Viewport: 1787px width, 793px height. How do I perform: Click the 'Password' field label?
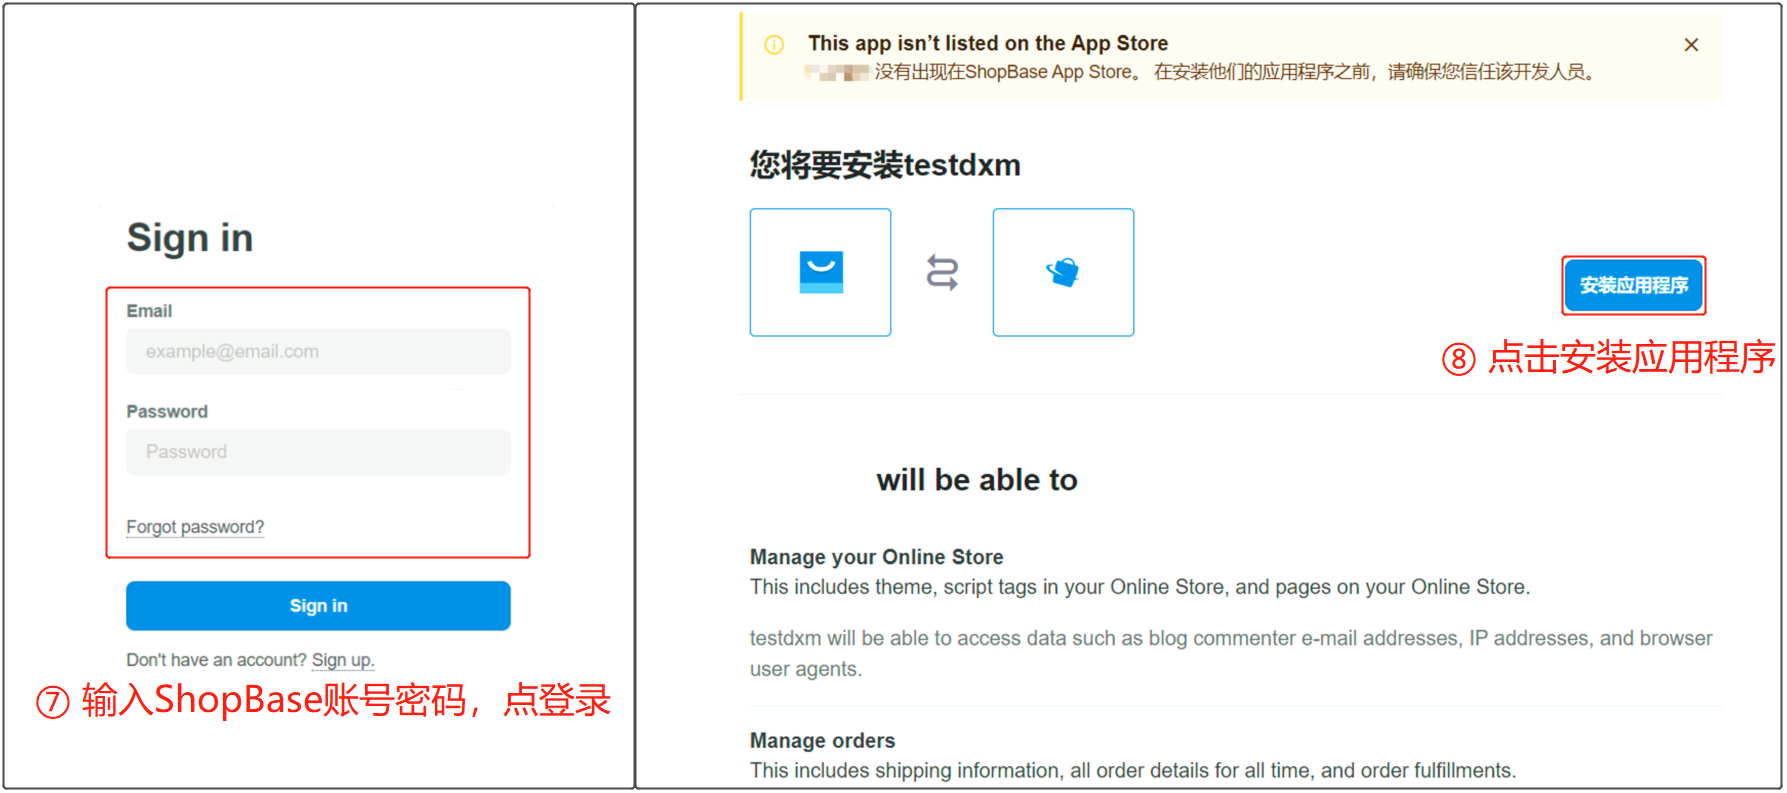click(167, 411)
